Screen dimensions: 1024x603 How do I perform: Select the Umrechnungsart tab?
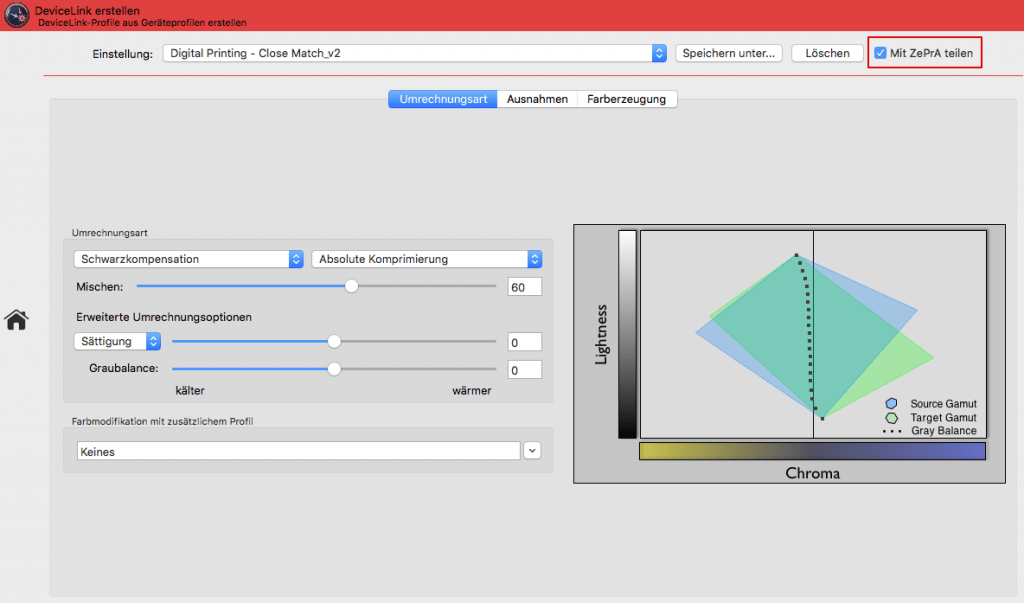(442, 99)
